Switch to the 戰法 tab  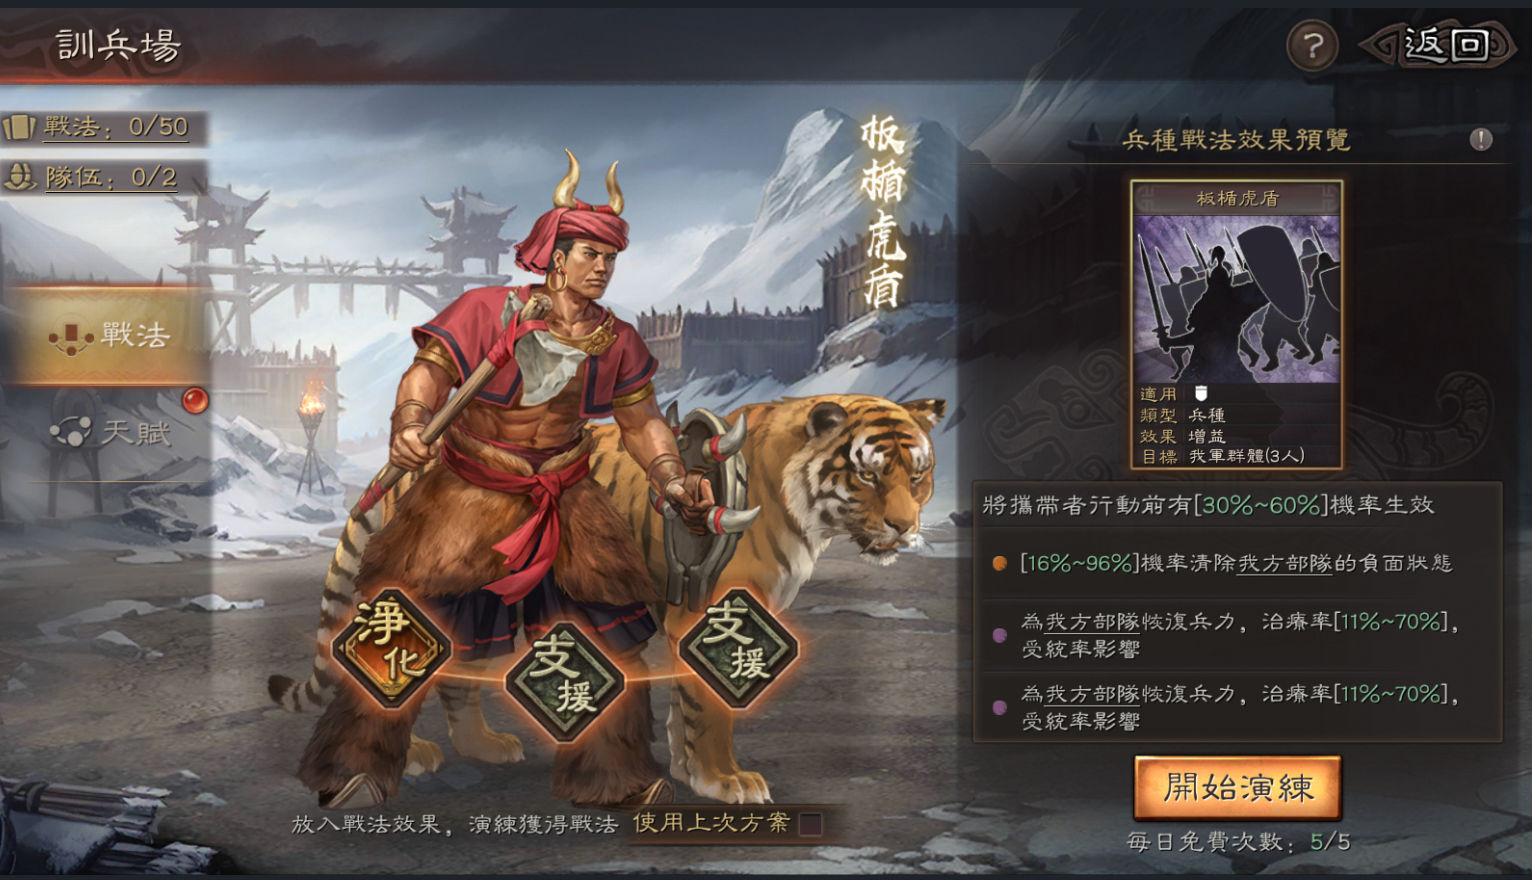pyautogui.click(x=108, y=335)
